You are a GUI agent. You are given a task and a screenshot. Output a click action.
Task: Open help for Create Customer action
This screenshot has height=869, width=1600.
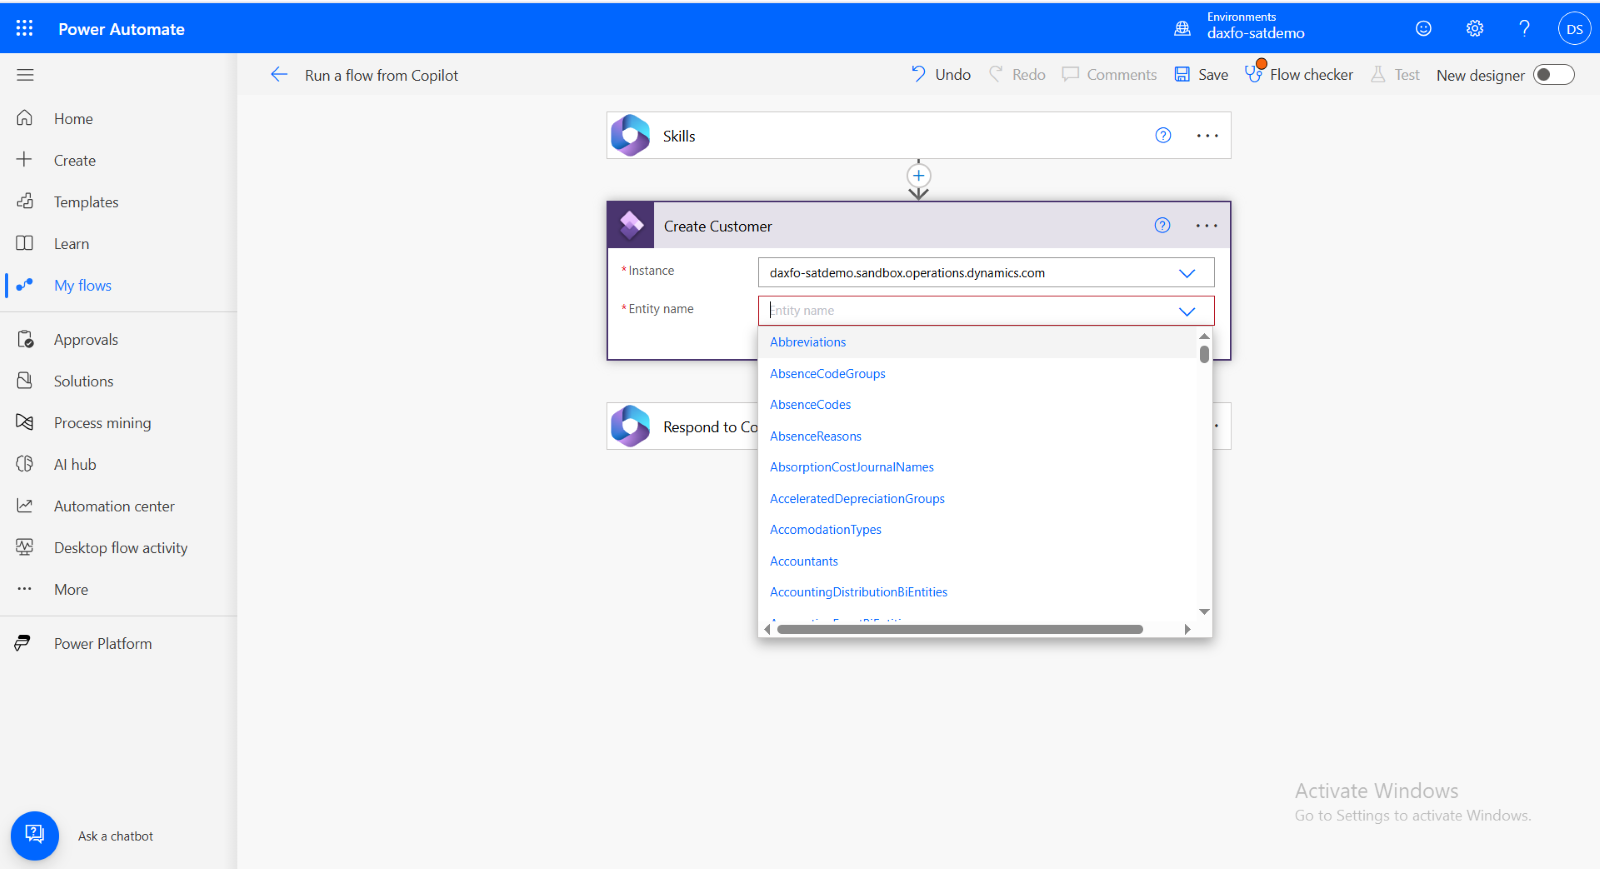[1162, 226]
